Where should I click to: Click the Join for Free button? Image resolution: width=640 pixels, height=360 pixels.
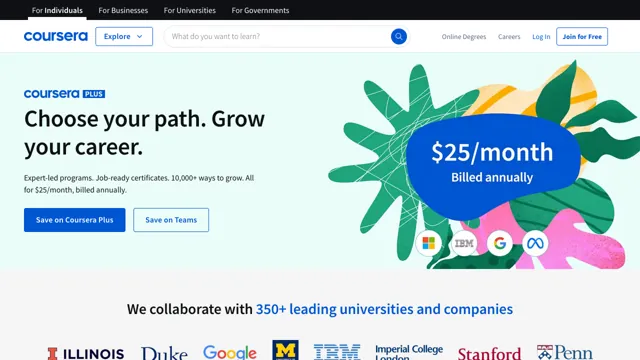pos(582,36)
